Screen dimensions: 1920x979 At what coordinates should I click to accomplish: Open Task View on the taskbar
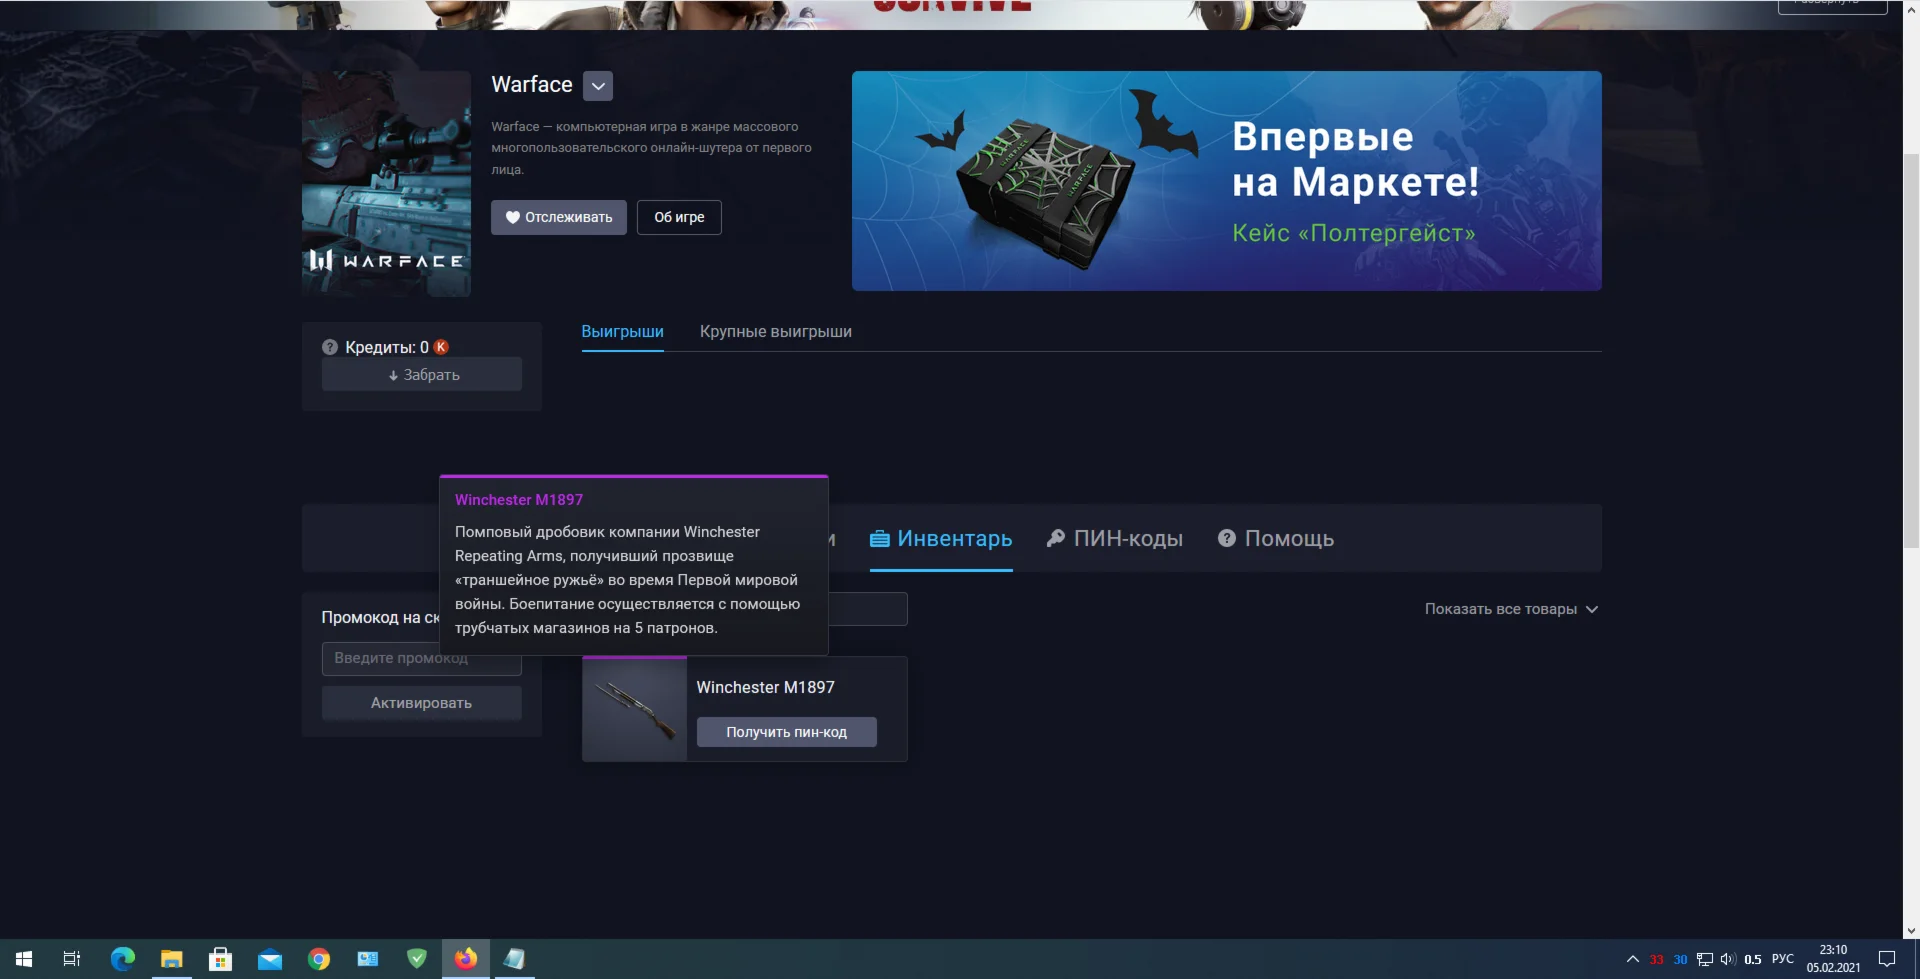click(72, 959)
